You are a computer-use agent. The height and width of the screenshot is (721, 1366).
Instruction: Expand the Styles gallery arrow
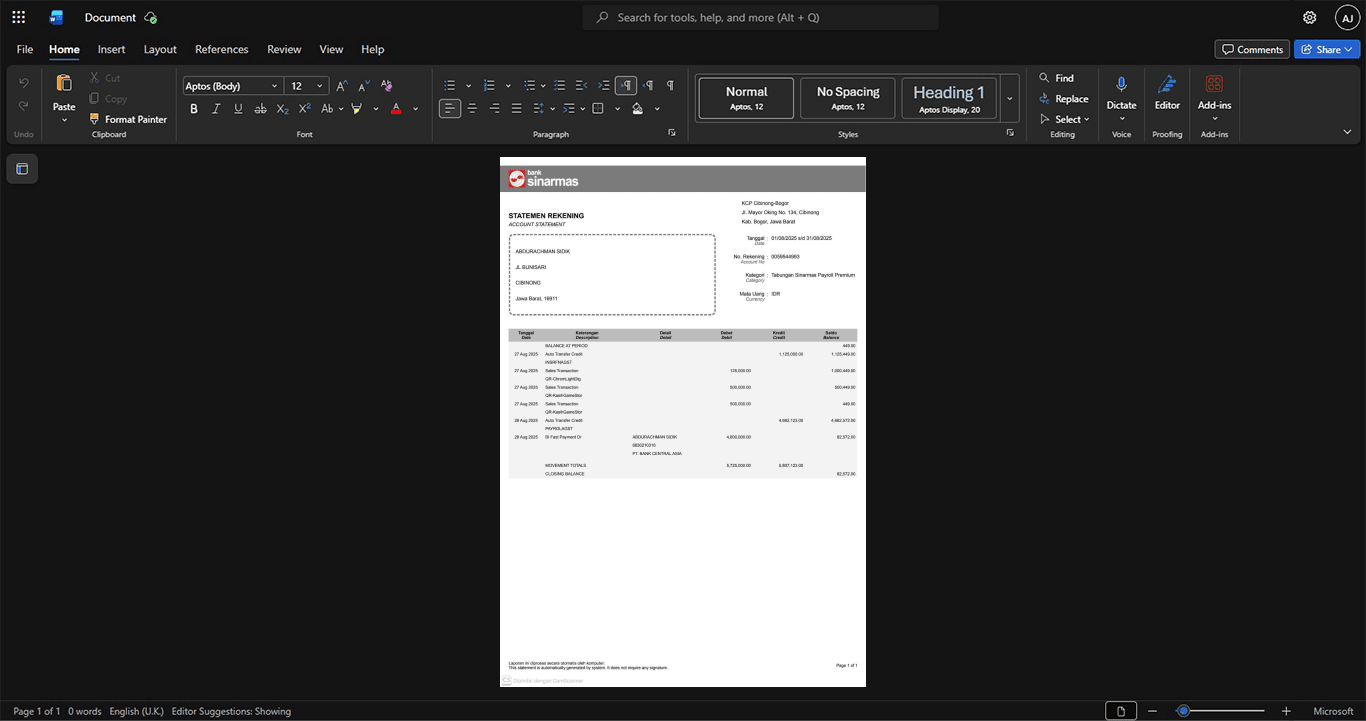[x=1009, y=98]
